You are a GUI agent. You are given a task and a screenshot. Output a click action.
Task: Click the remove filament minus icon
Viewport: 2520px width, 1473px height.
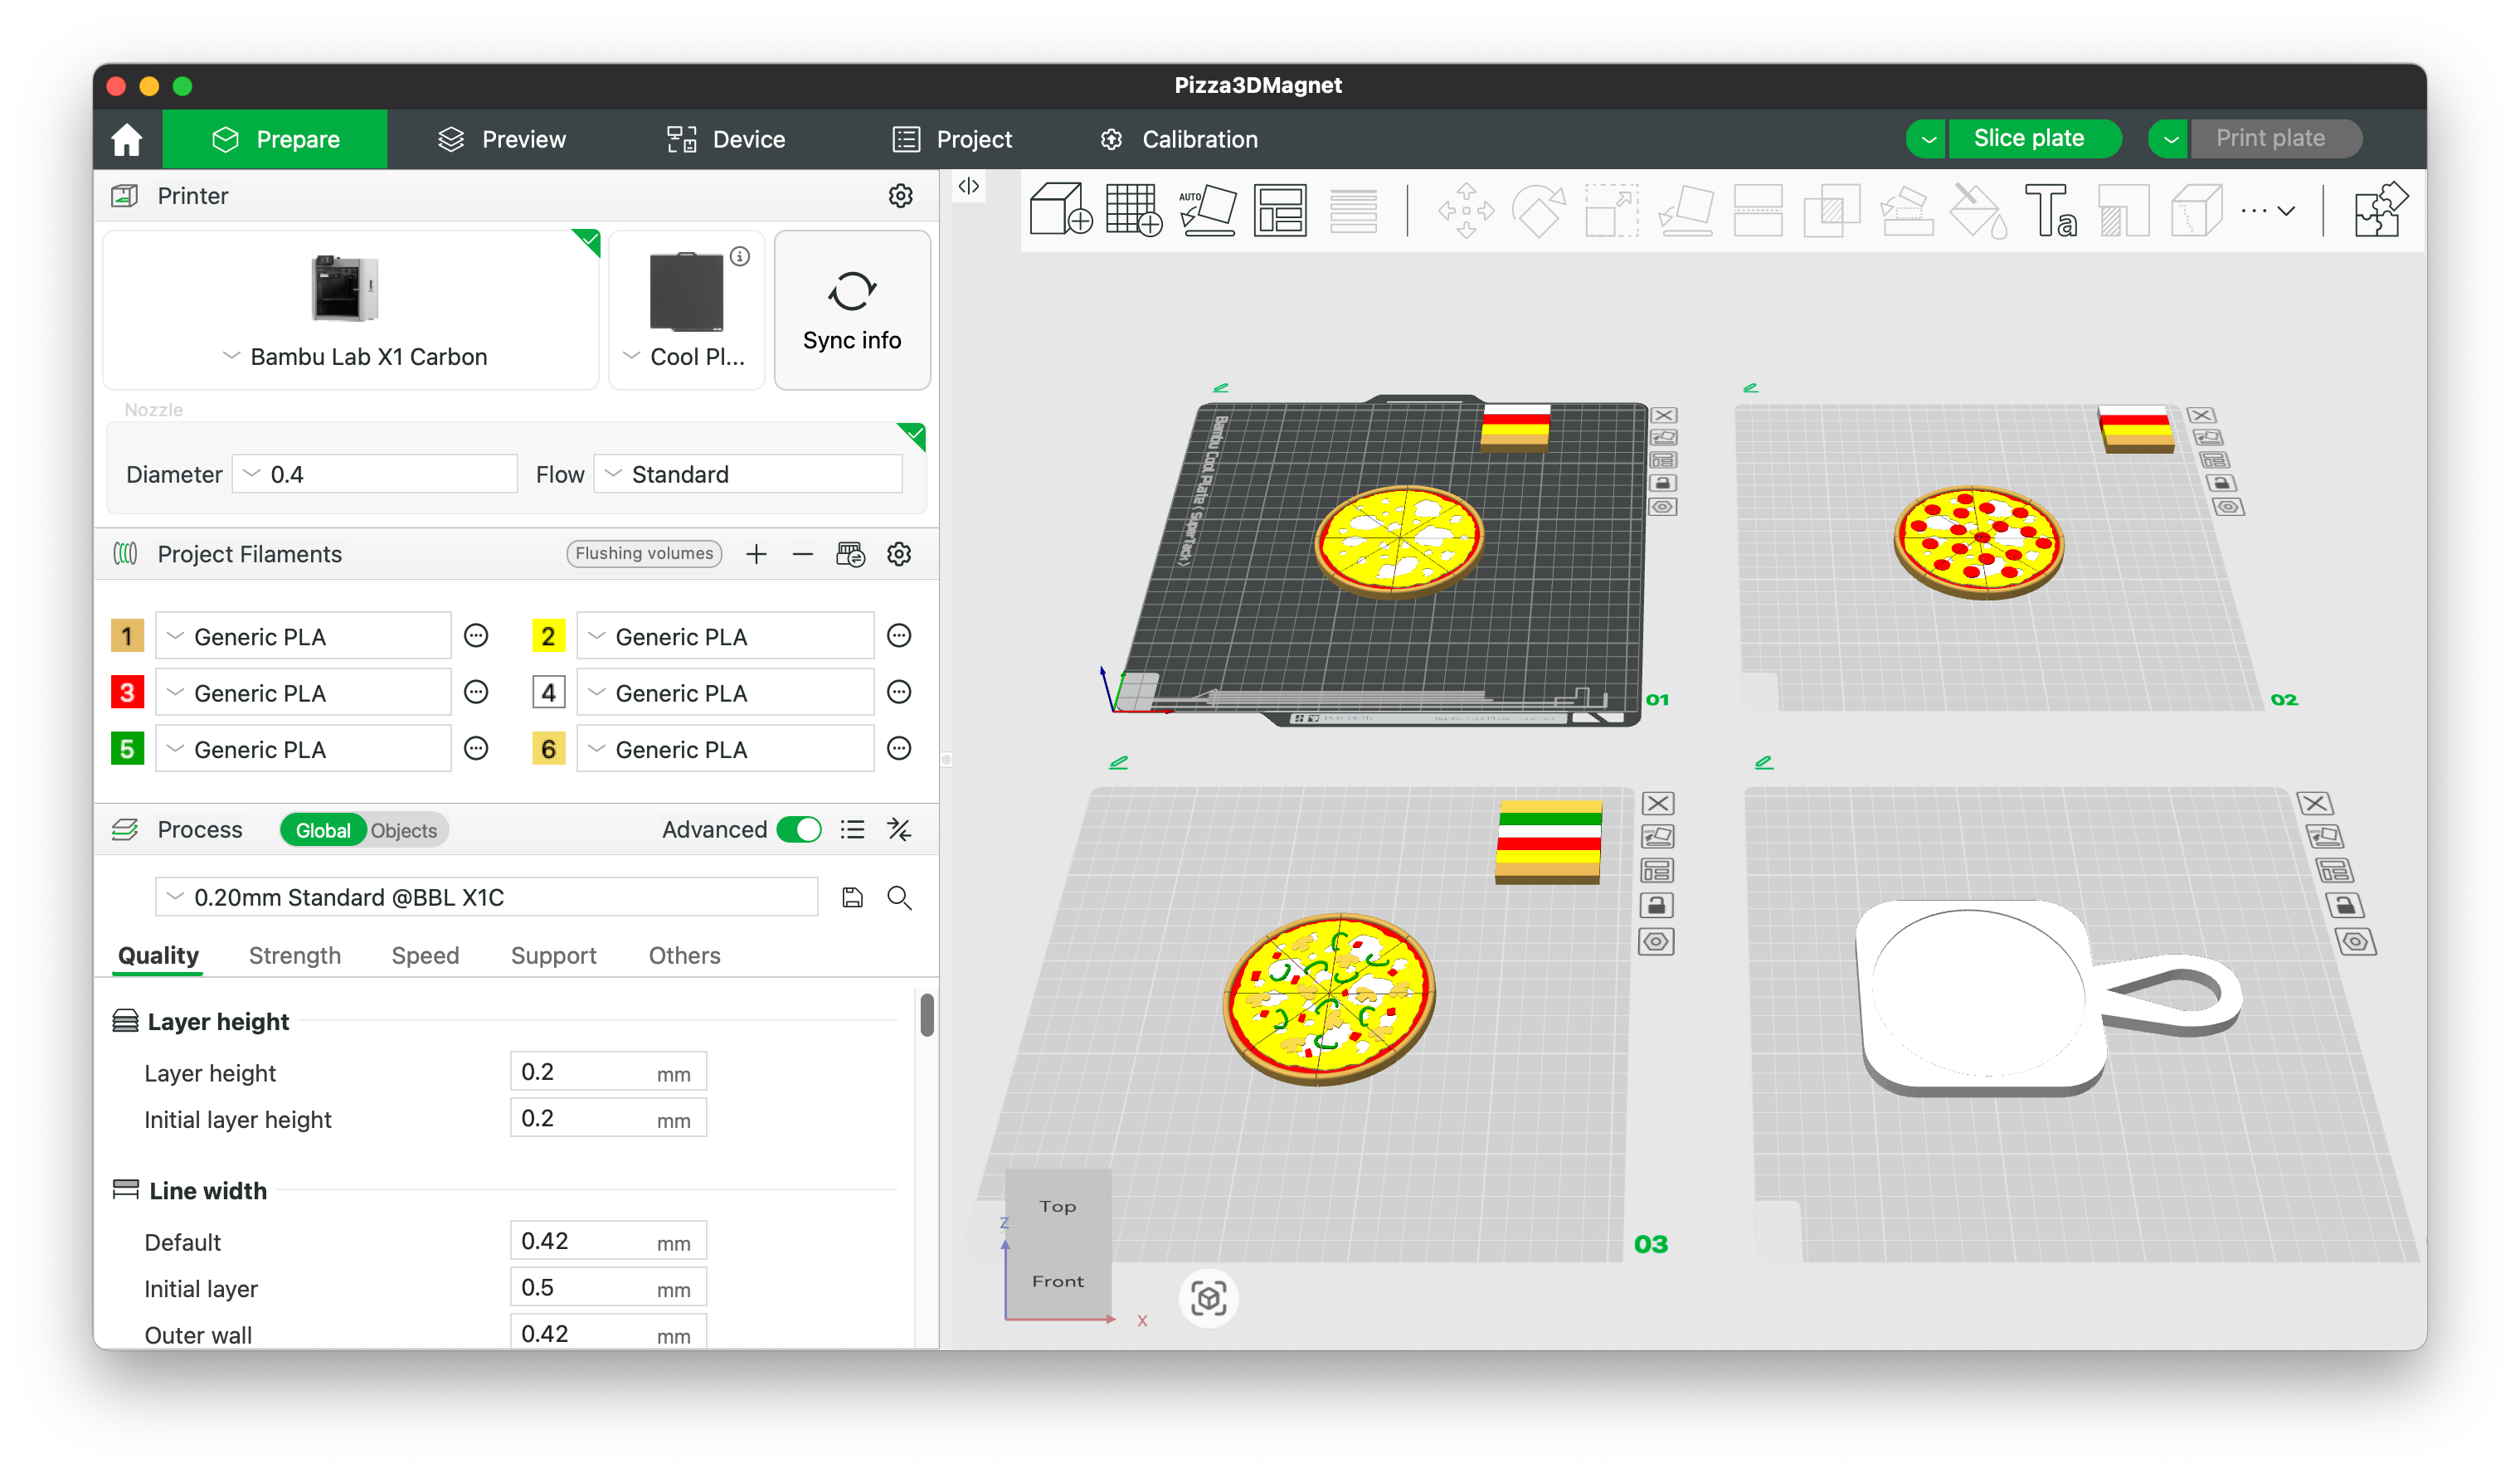tap(802, 554)
